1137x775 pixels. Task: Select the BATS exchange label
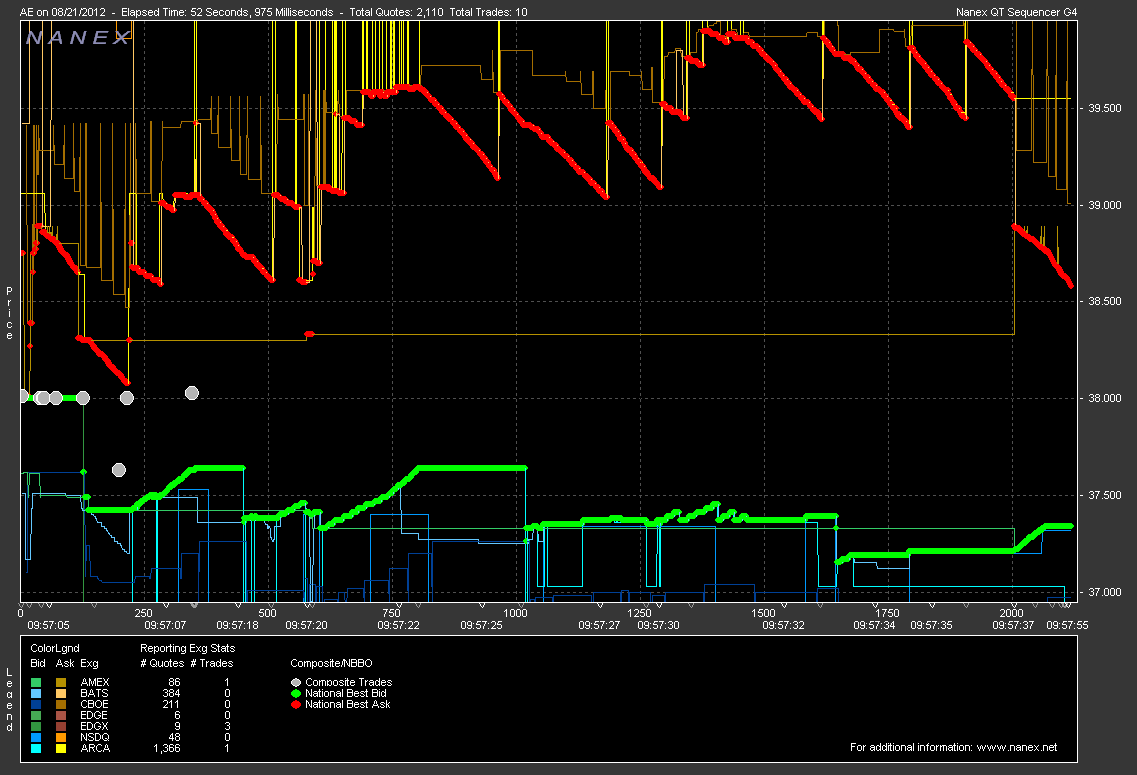94,693
